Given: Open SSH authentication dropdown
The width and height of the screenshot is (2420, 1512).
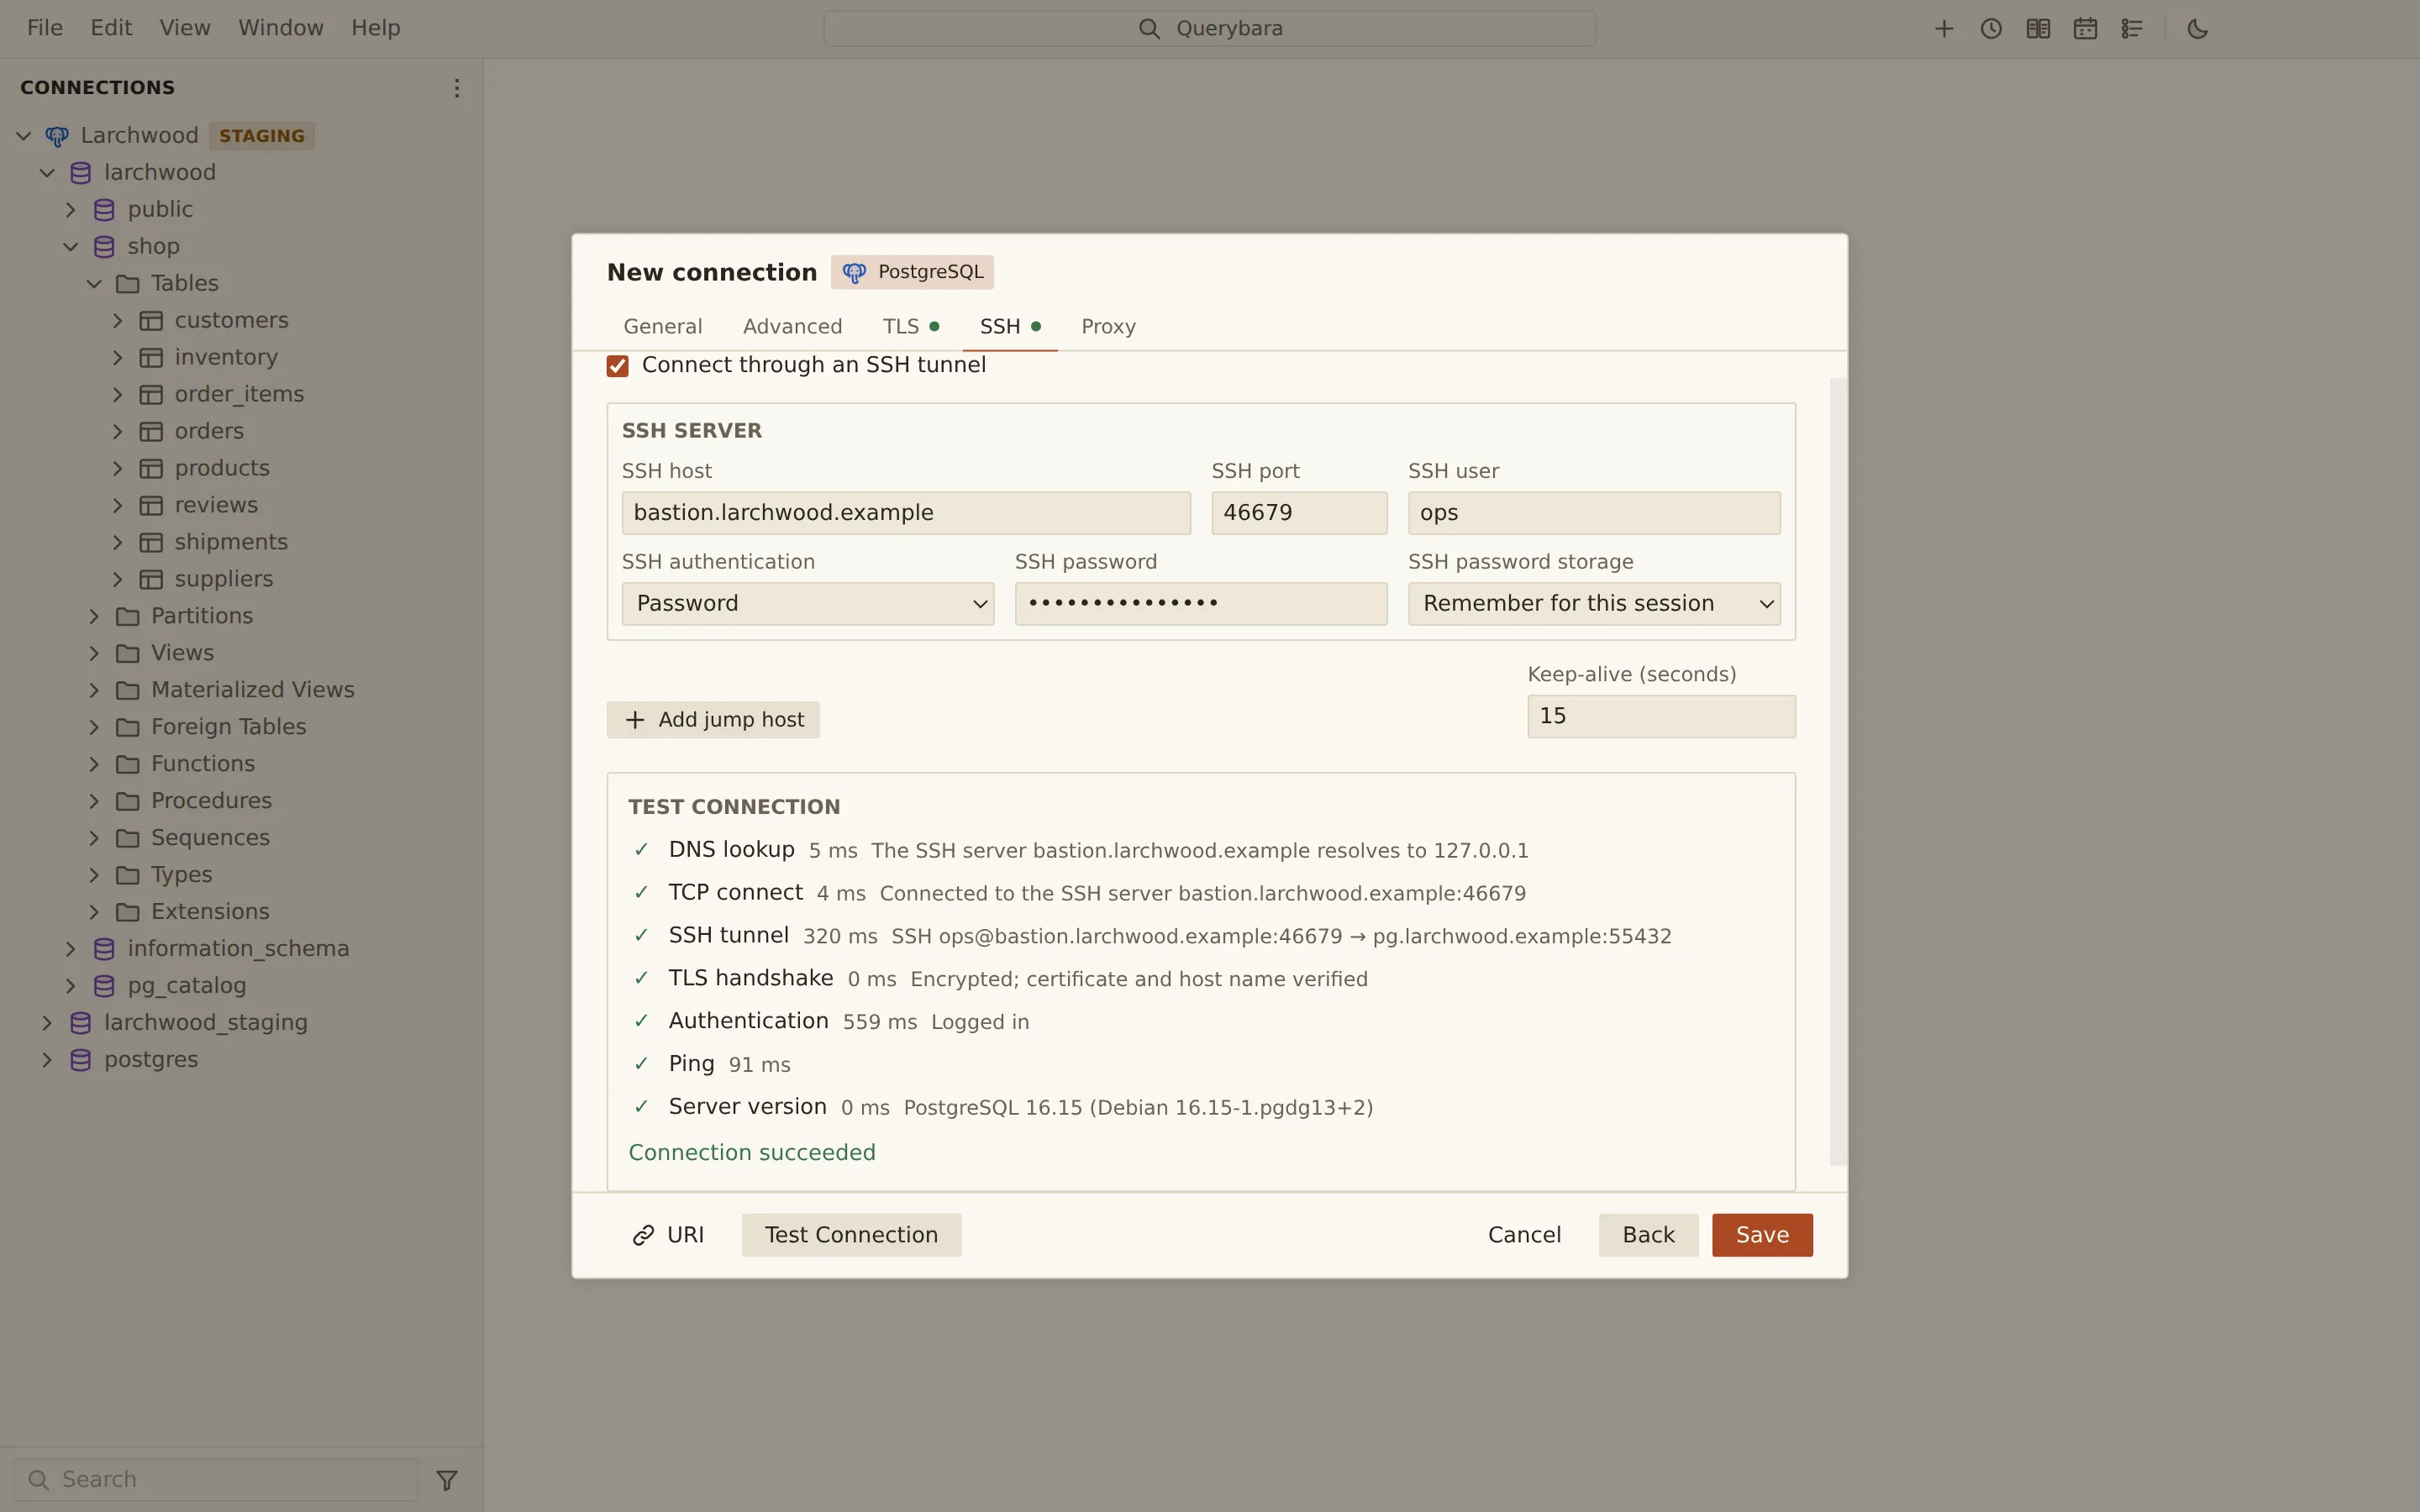Looking at the screenshot, I should pos(808,604).
